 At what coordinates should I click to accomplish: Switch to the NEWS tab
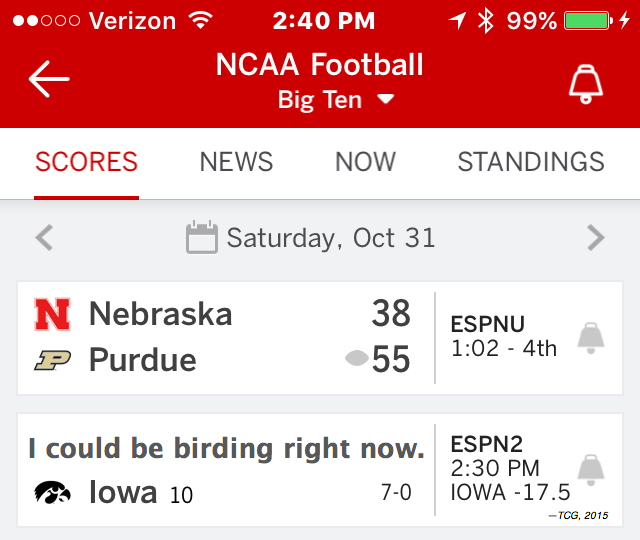point(236,162)
